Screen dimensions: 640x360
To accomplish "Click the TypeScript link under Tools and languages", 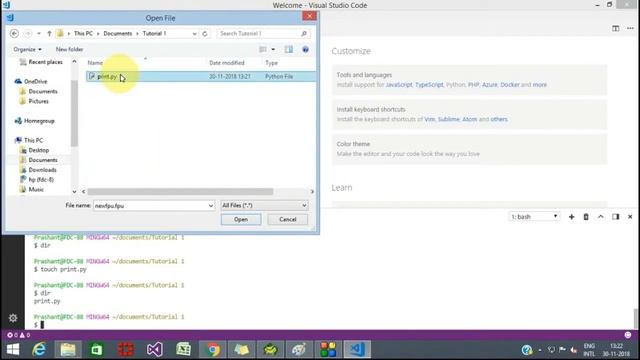I will pyautogui.click(x=429, y=85).
